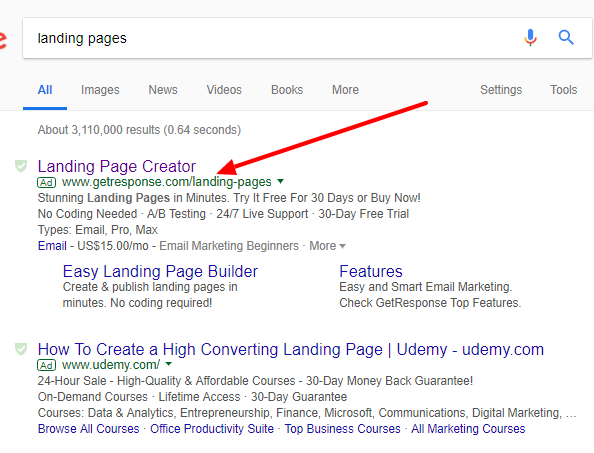
Task: Open search Settings
Action: point(501,90)
